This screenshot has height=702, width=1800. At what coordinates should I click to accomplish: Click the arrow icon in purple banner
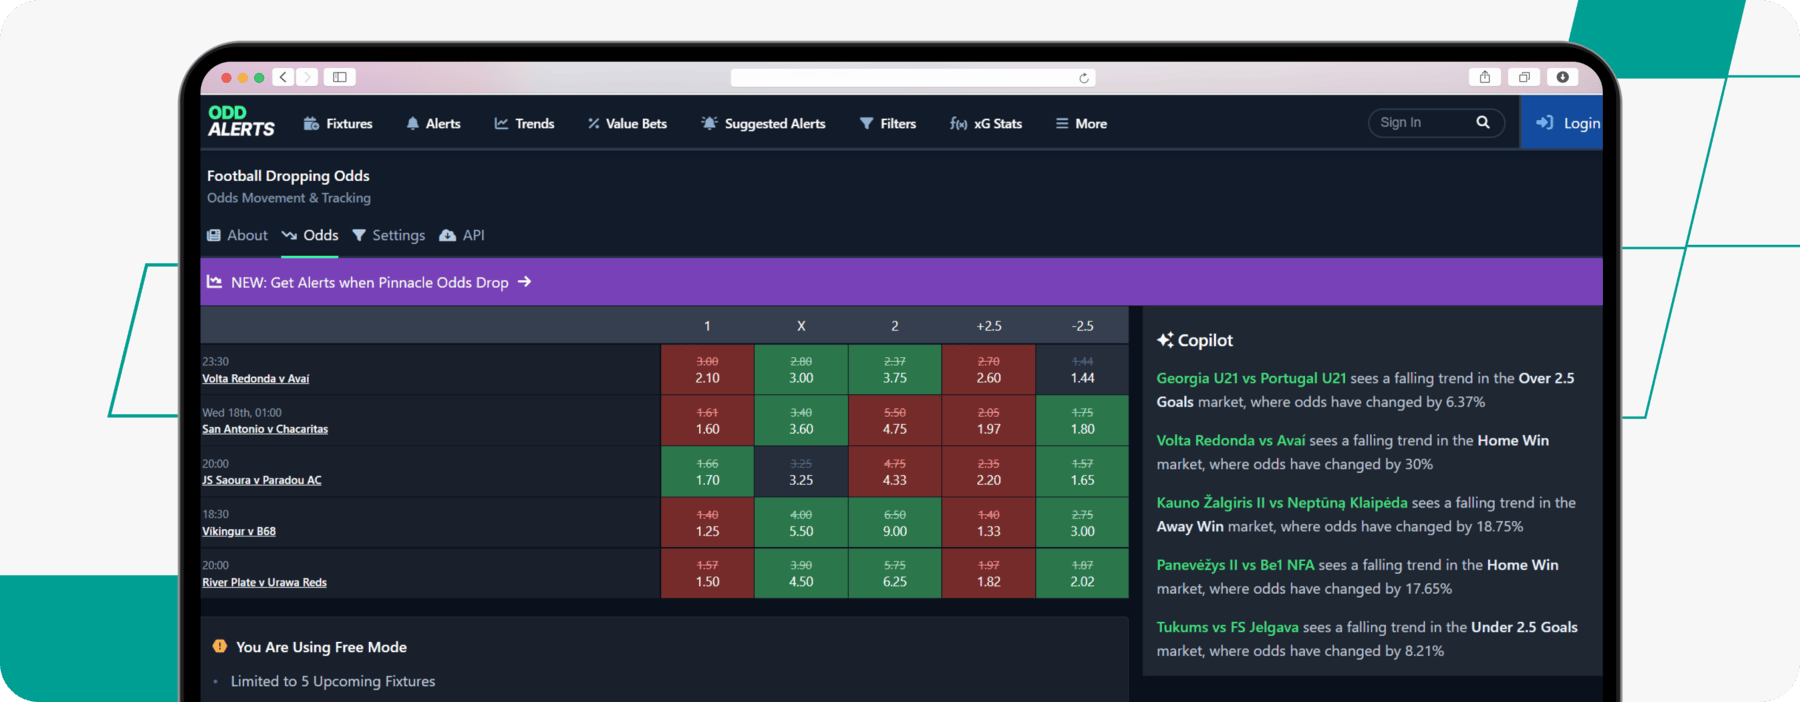524,282
